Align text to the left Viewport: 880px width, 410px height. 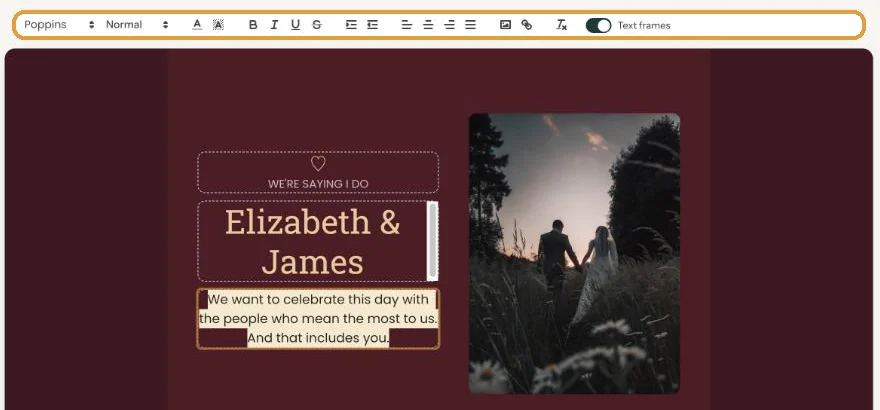tap(407, 25)
